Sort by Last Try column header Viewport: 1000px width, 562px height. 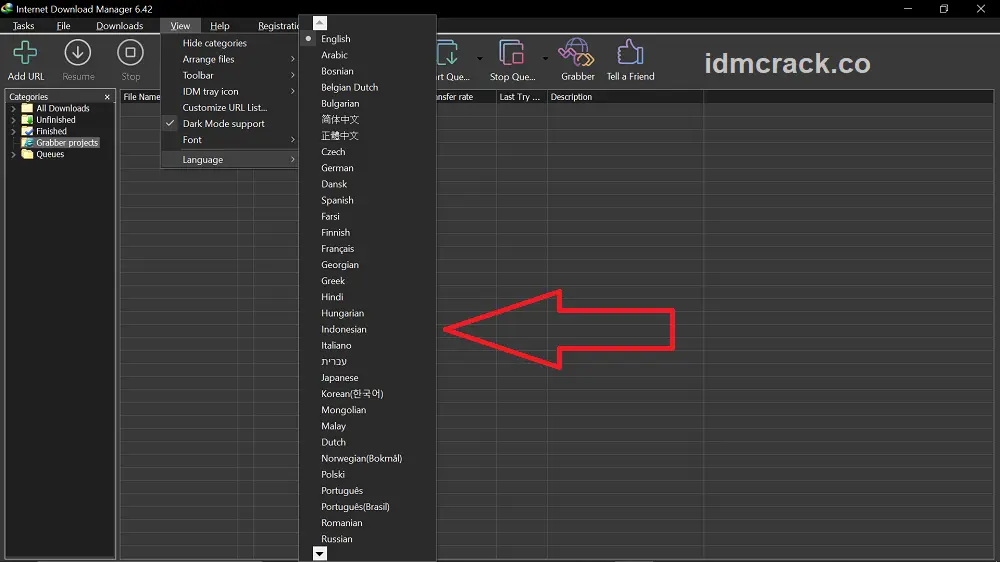[522, 97]
